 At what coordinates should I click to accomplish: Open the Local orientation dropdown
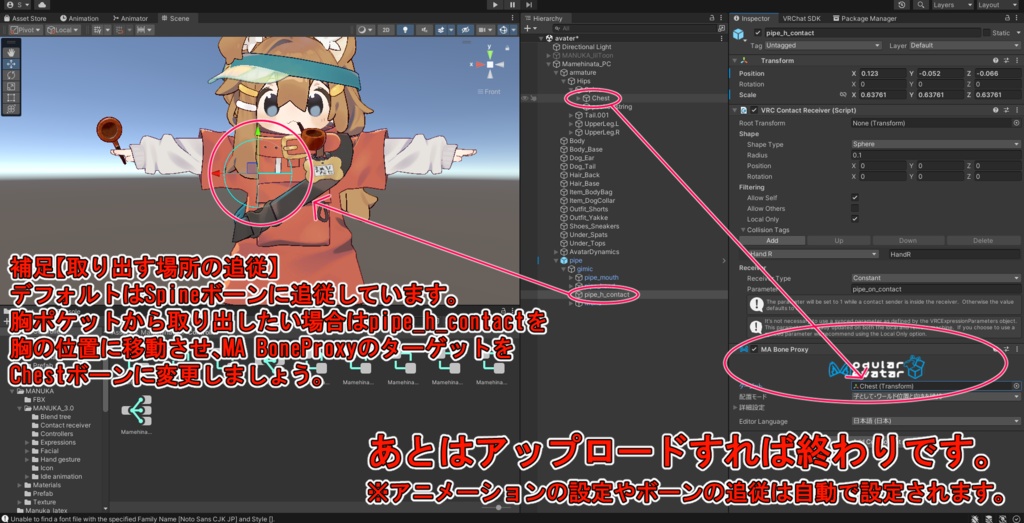click(x=63, y=30)
